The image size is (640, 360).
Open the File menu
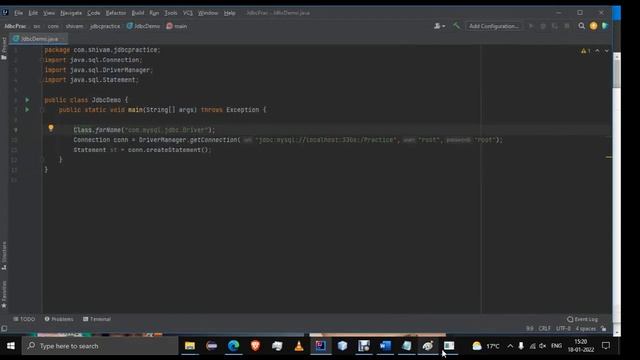tap(19, 13)
